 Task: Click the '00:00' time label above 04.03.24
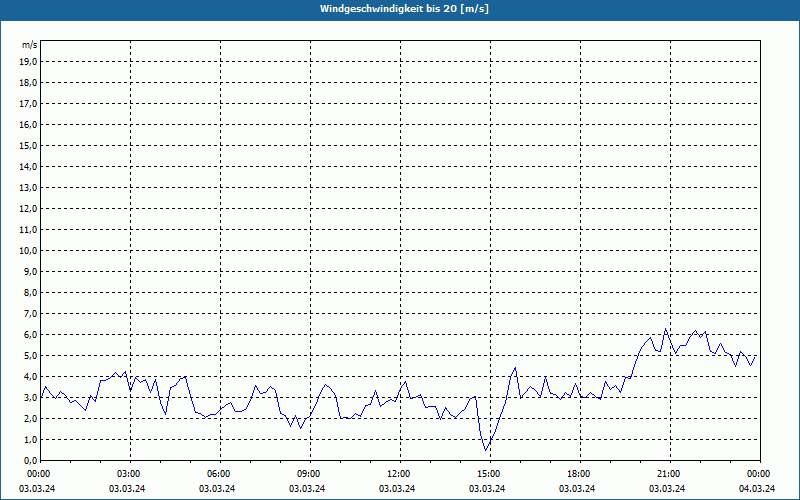(760, 474)
